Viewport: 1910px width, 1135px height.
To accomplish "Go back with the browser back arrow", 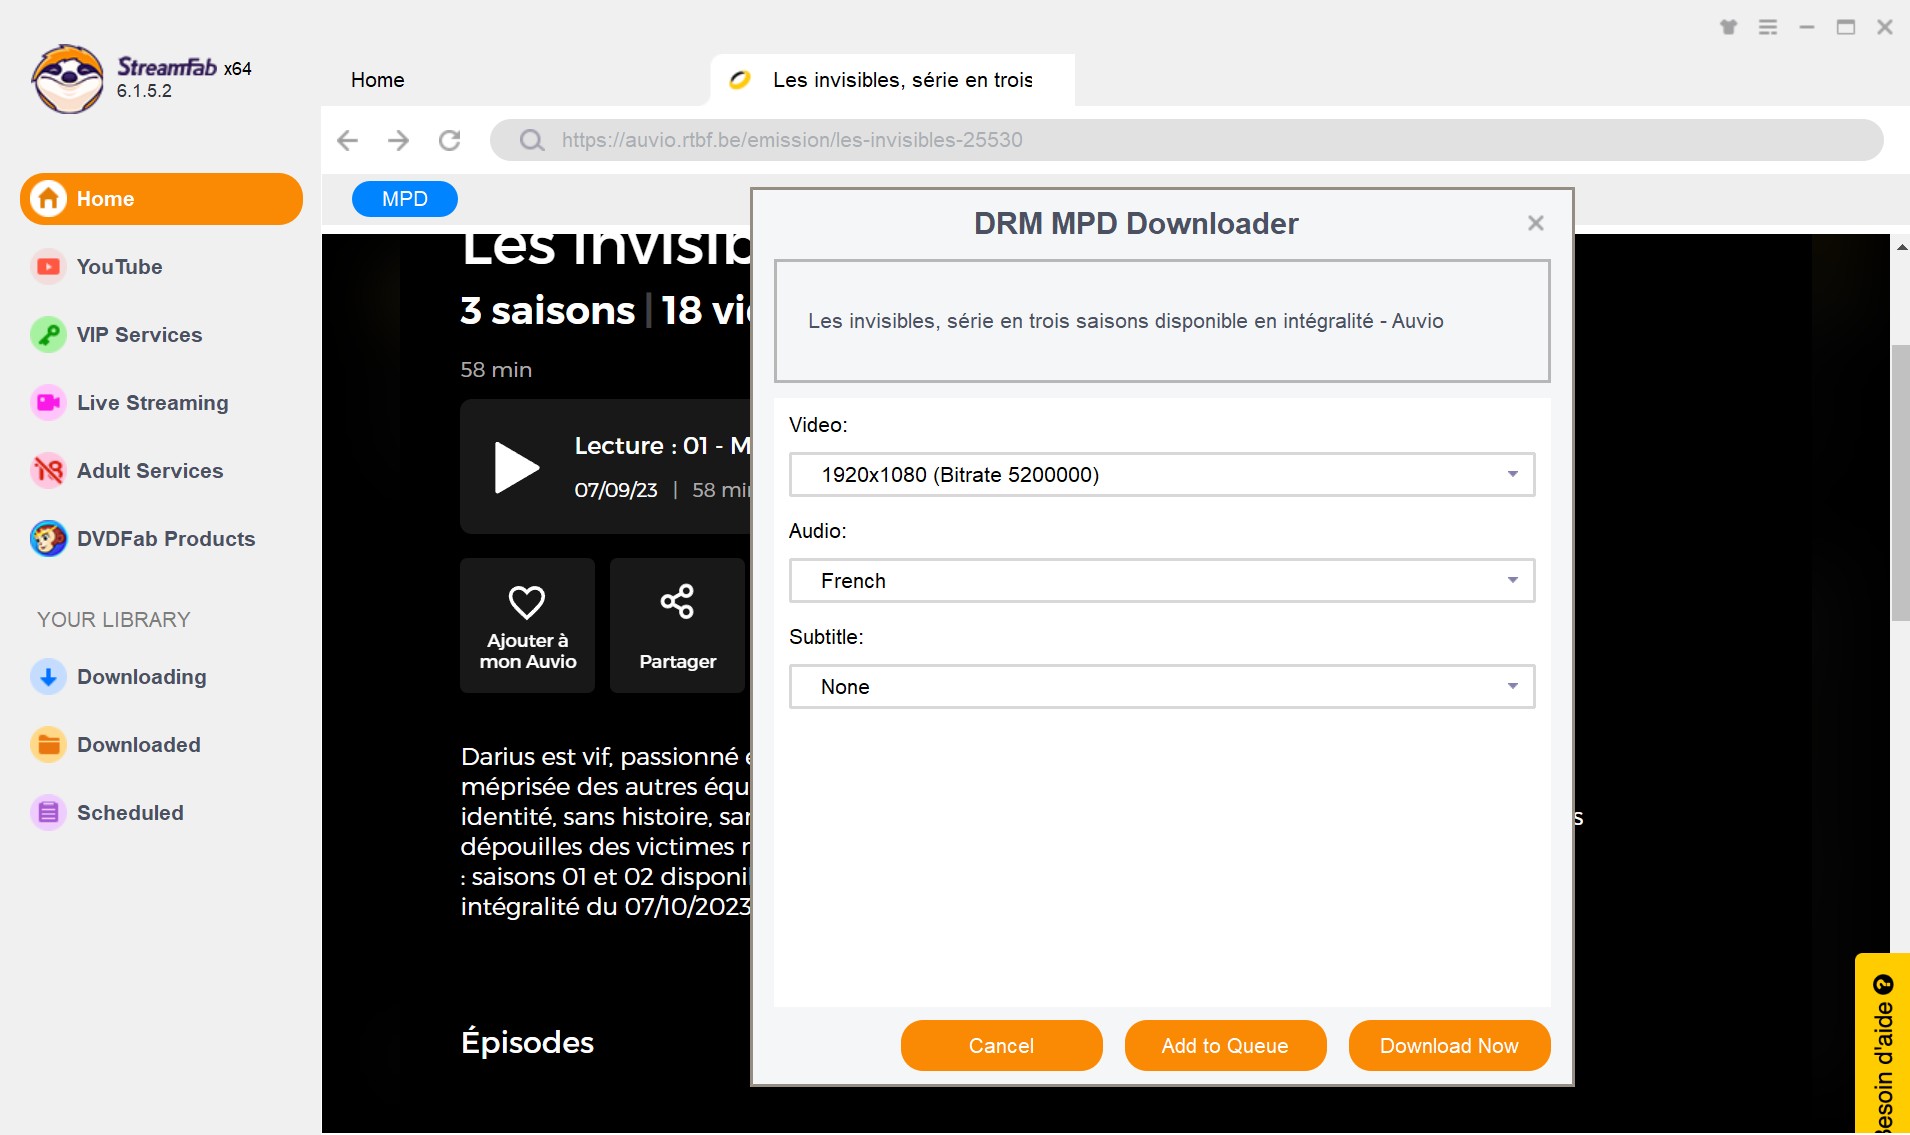I will click(x=347, y=140).
